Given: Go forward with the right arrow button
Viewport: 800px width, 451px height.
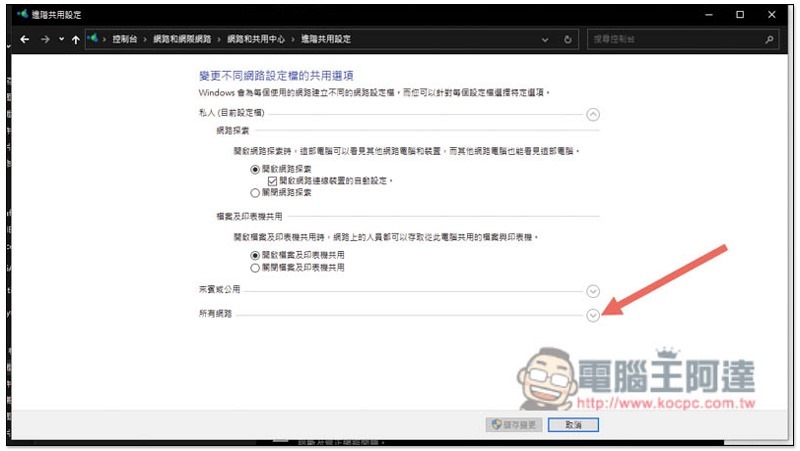Looking at the screenshot, I should pyautogui.click(x=45, y=39).
